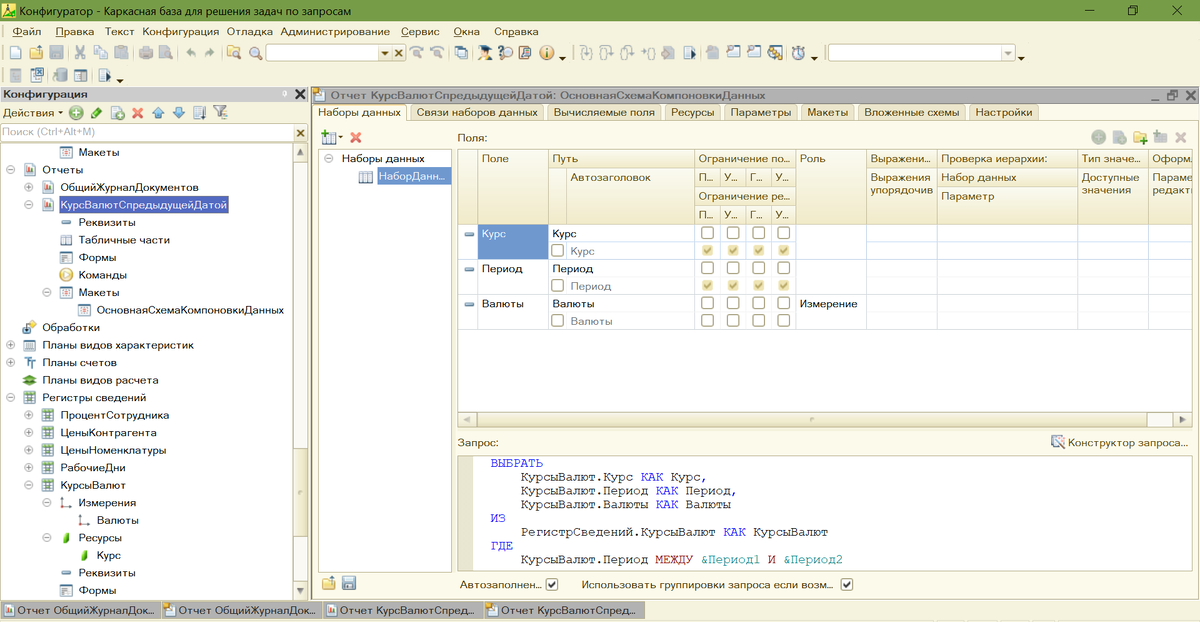This screenshot has width=1200, height=622.
Task: Open Конструктор запроса
Action: pyautogui.click(x=1119, y=442)
